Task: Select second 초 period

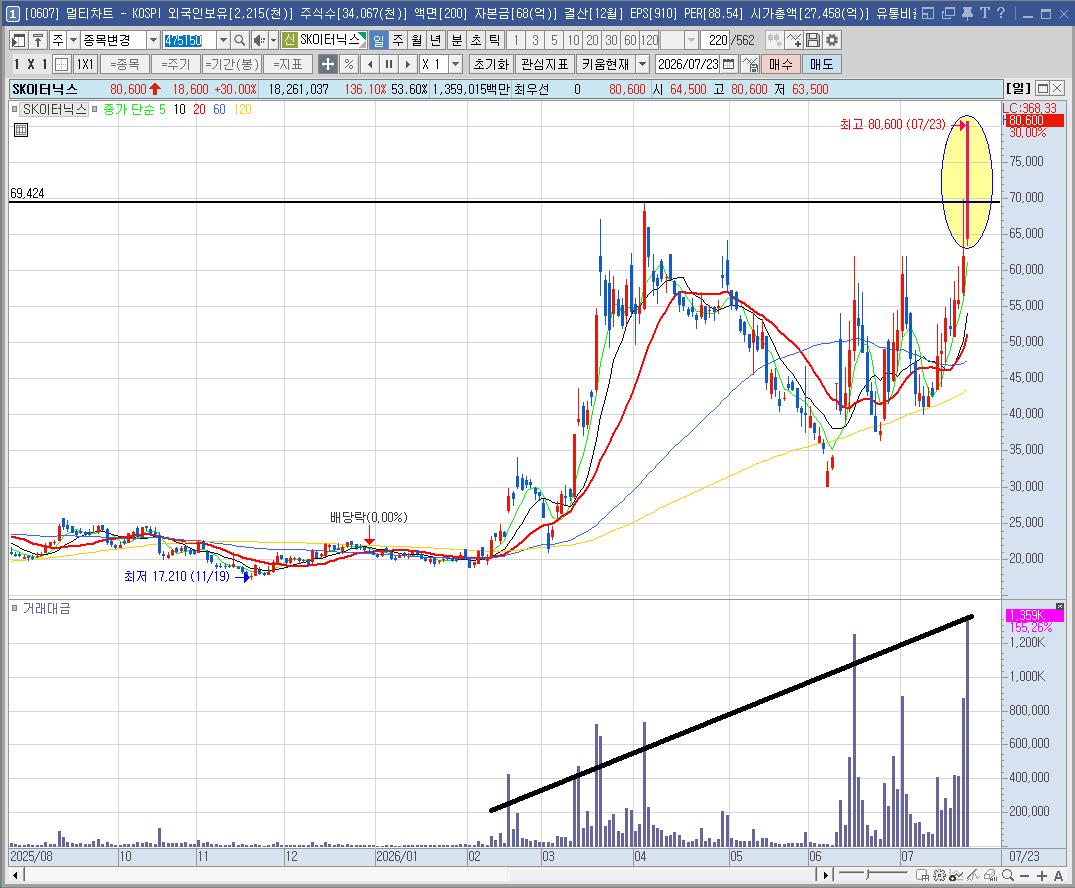Action: coord(476,40)
